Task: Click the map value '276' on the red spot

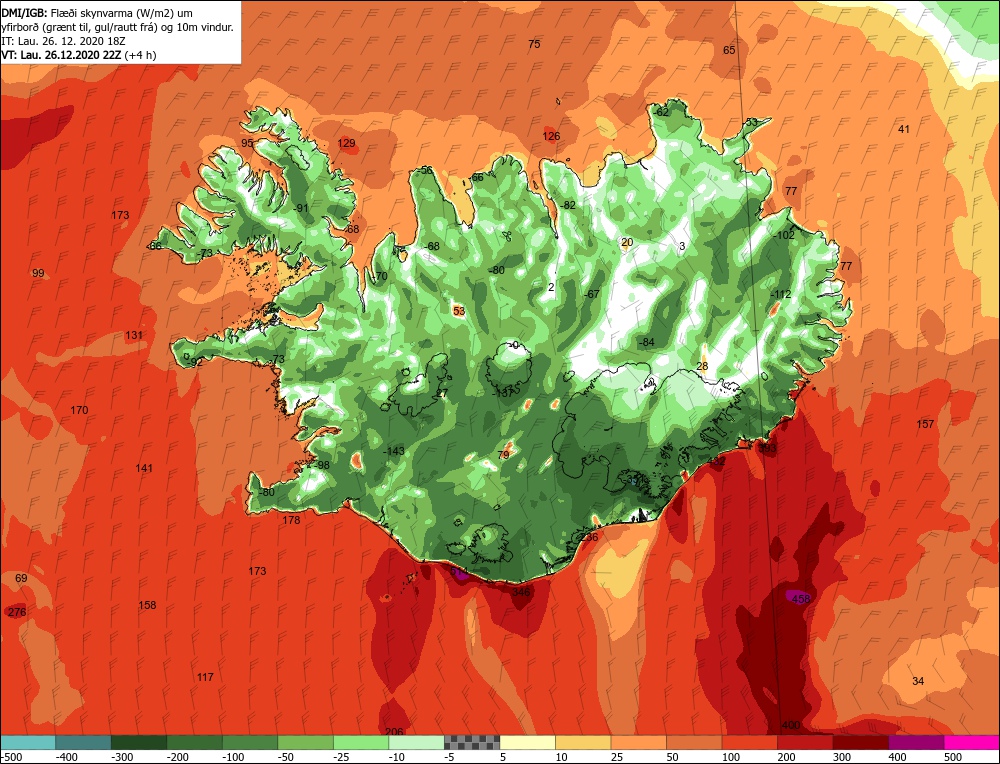Action: click(17, 612)
